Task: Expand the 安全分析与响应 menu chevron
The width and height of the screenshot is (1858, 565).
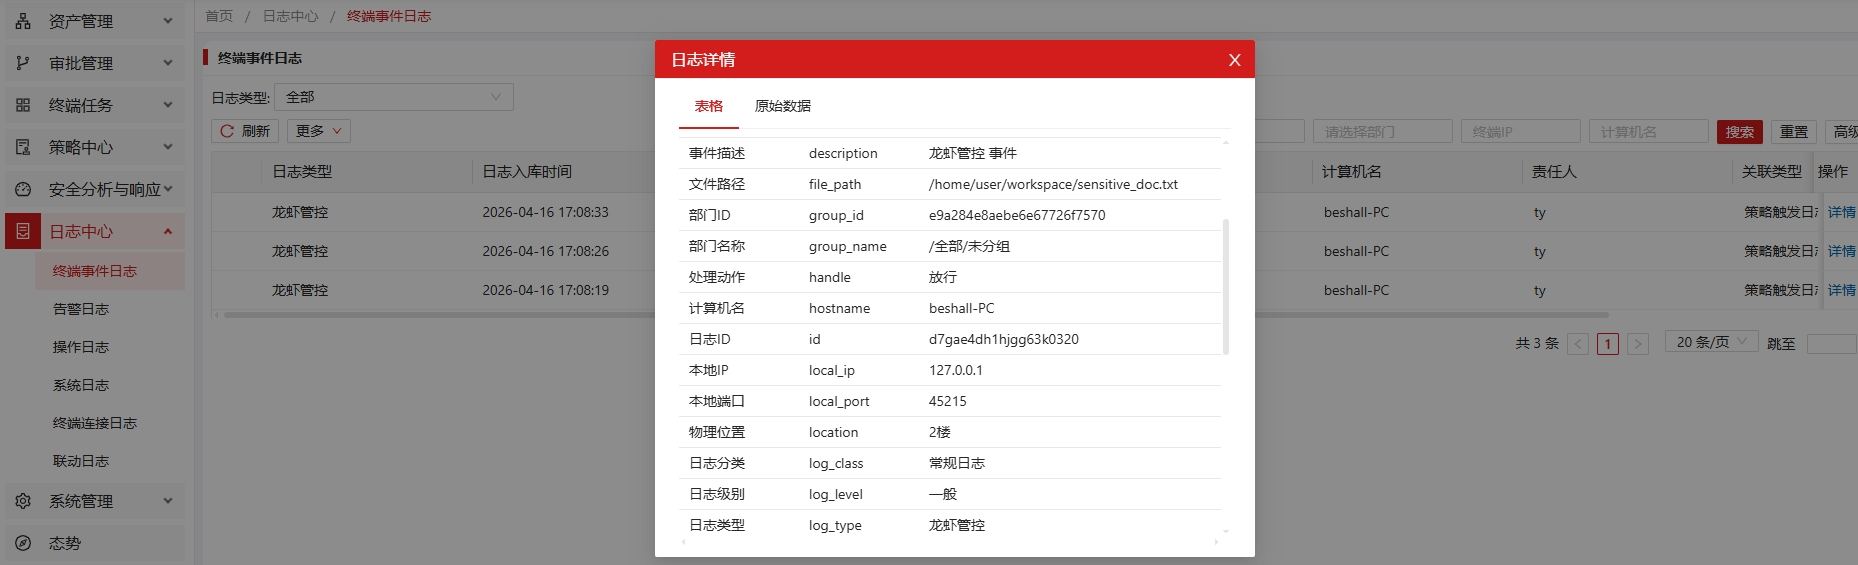Action: tap(168, 189)
